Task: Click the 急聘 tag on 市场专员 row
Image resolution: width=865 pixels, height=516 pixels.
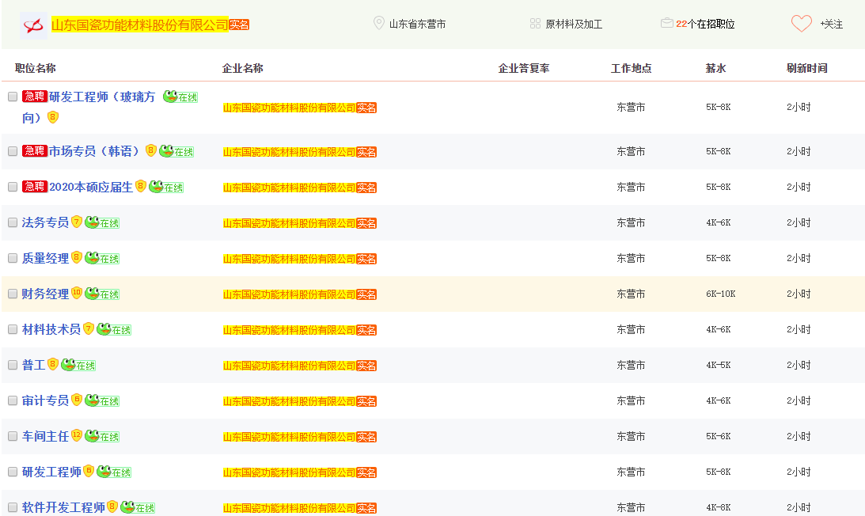Action: point(34,151)
